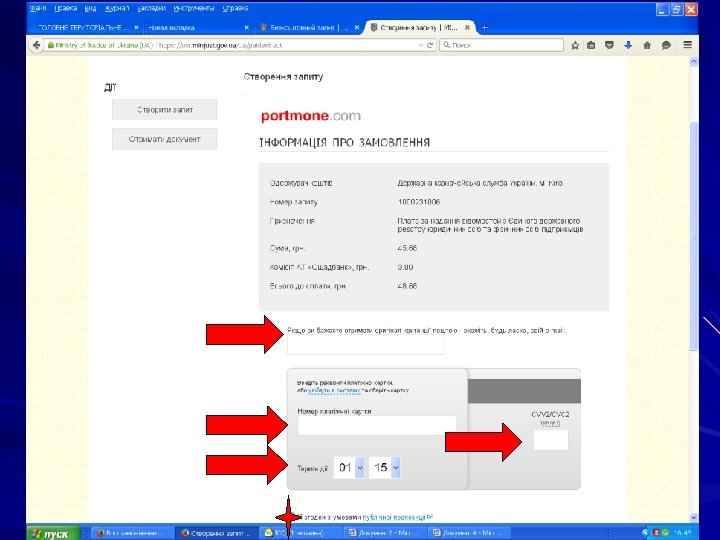Close the 'Створення запиту' tab
Image resolution: width=720 pixels, height=540 pixels.
[x=467, y=28]
